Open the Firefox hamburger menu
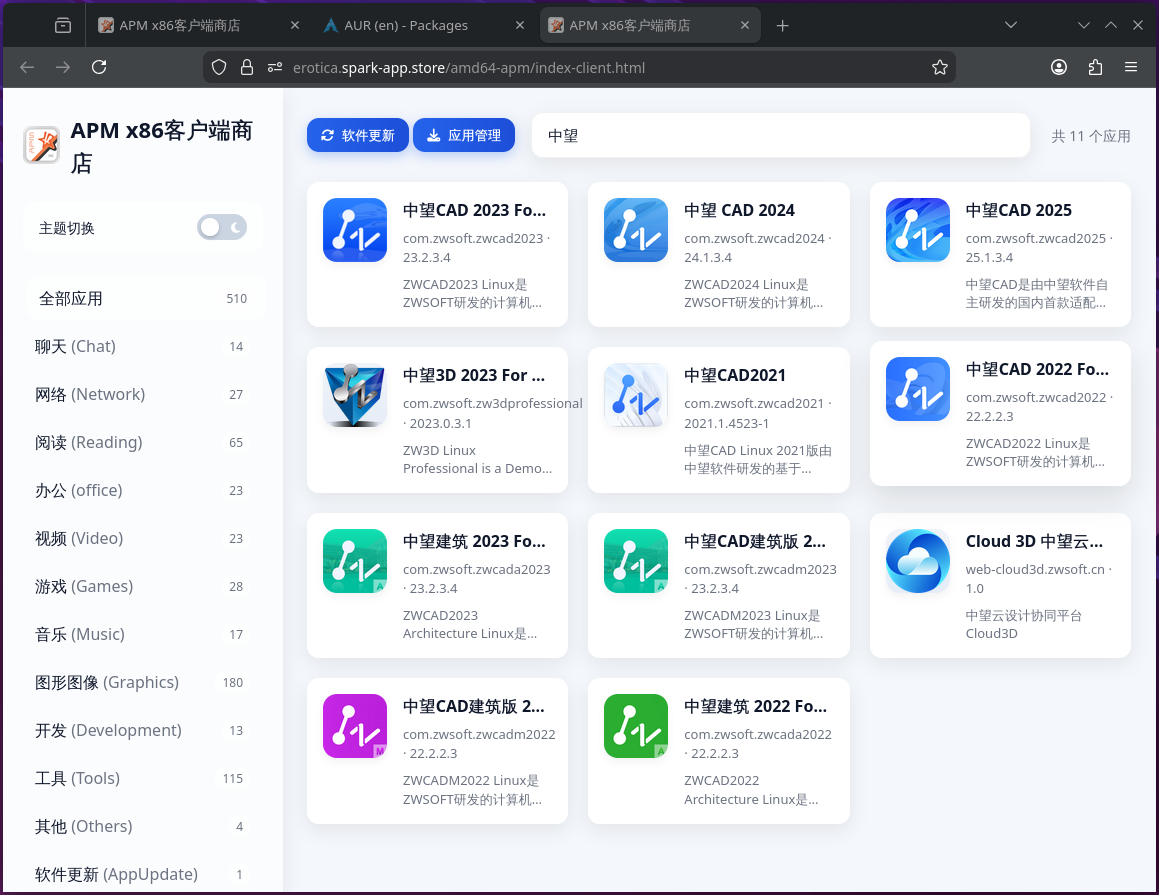The image size is (1159, 895). coord(1131,67)
